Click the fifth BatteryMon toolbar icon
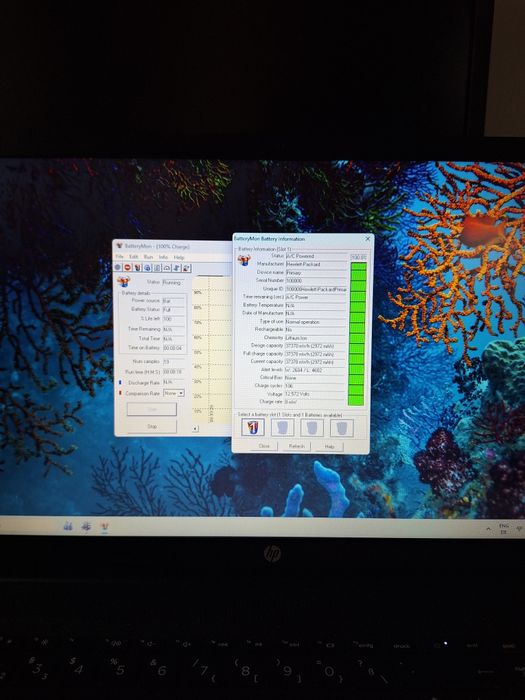Screen dimensions: 525x700 pyautogui.click(x=157, y=268)
